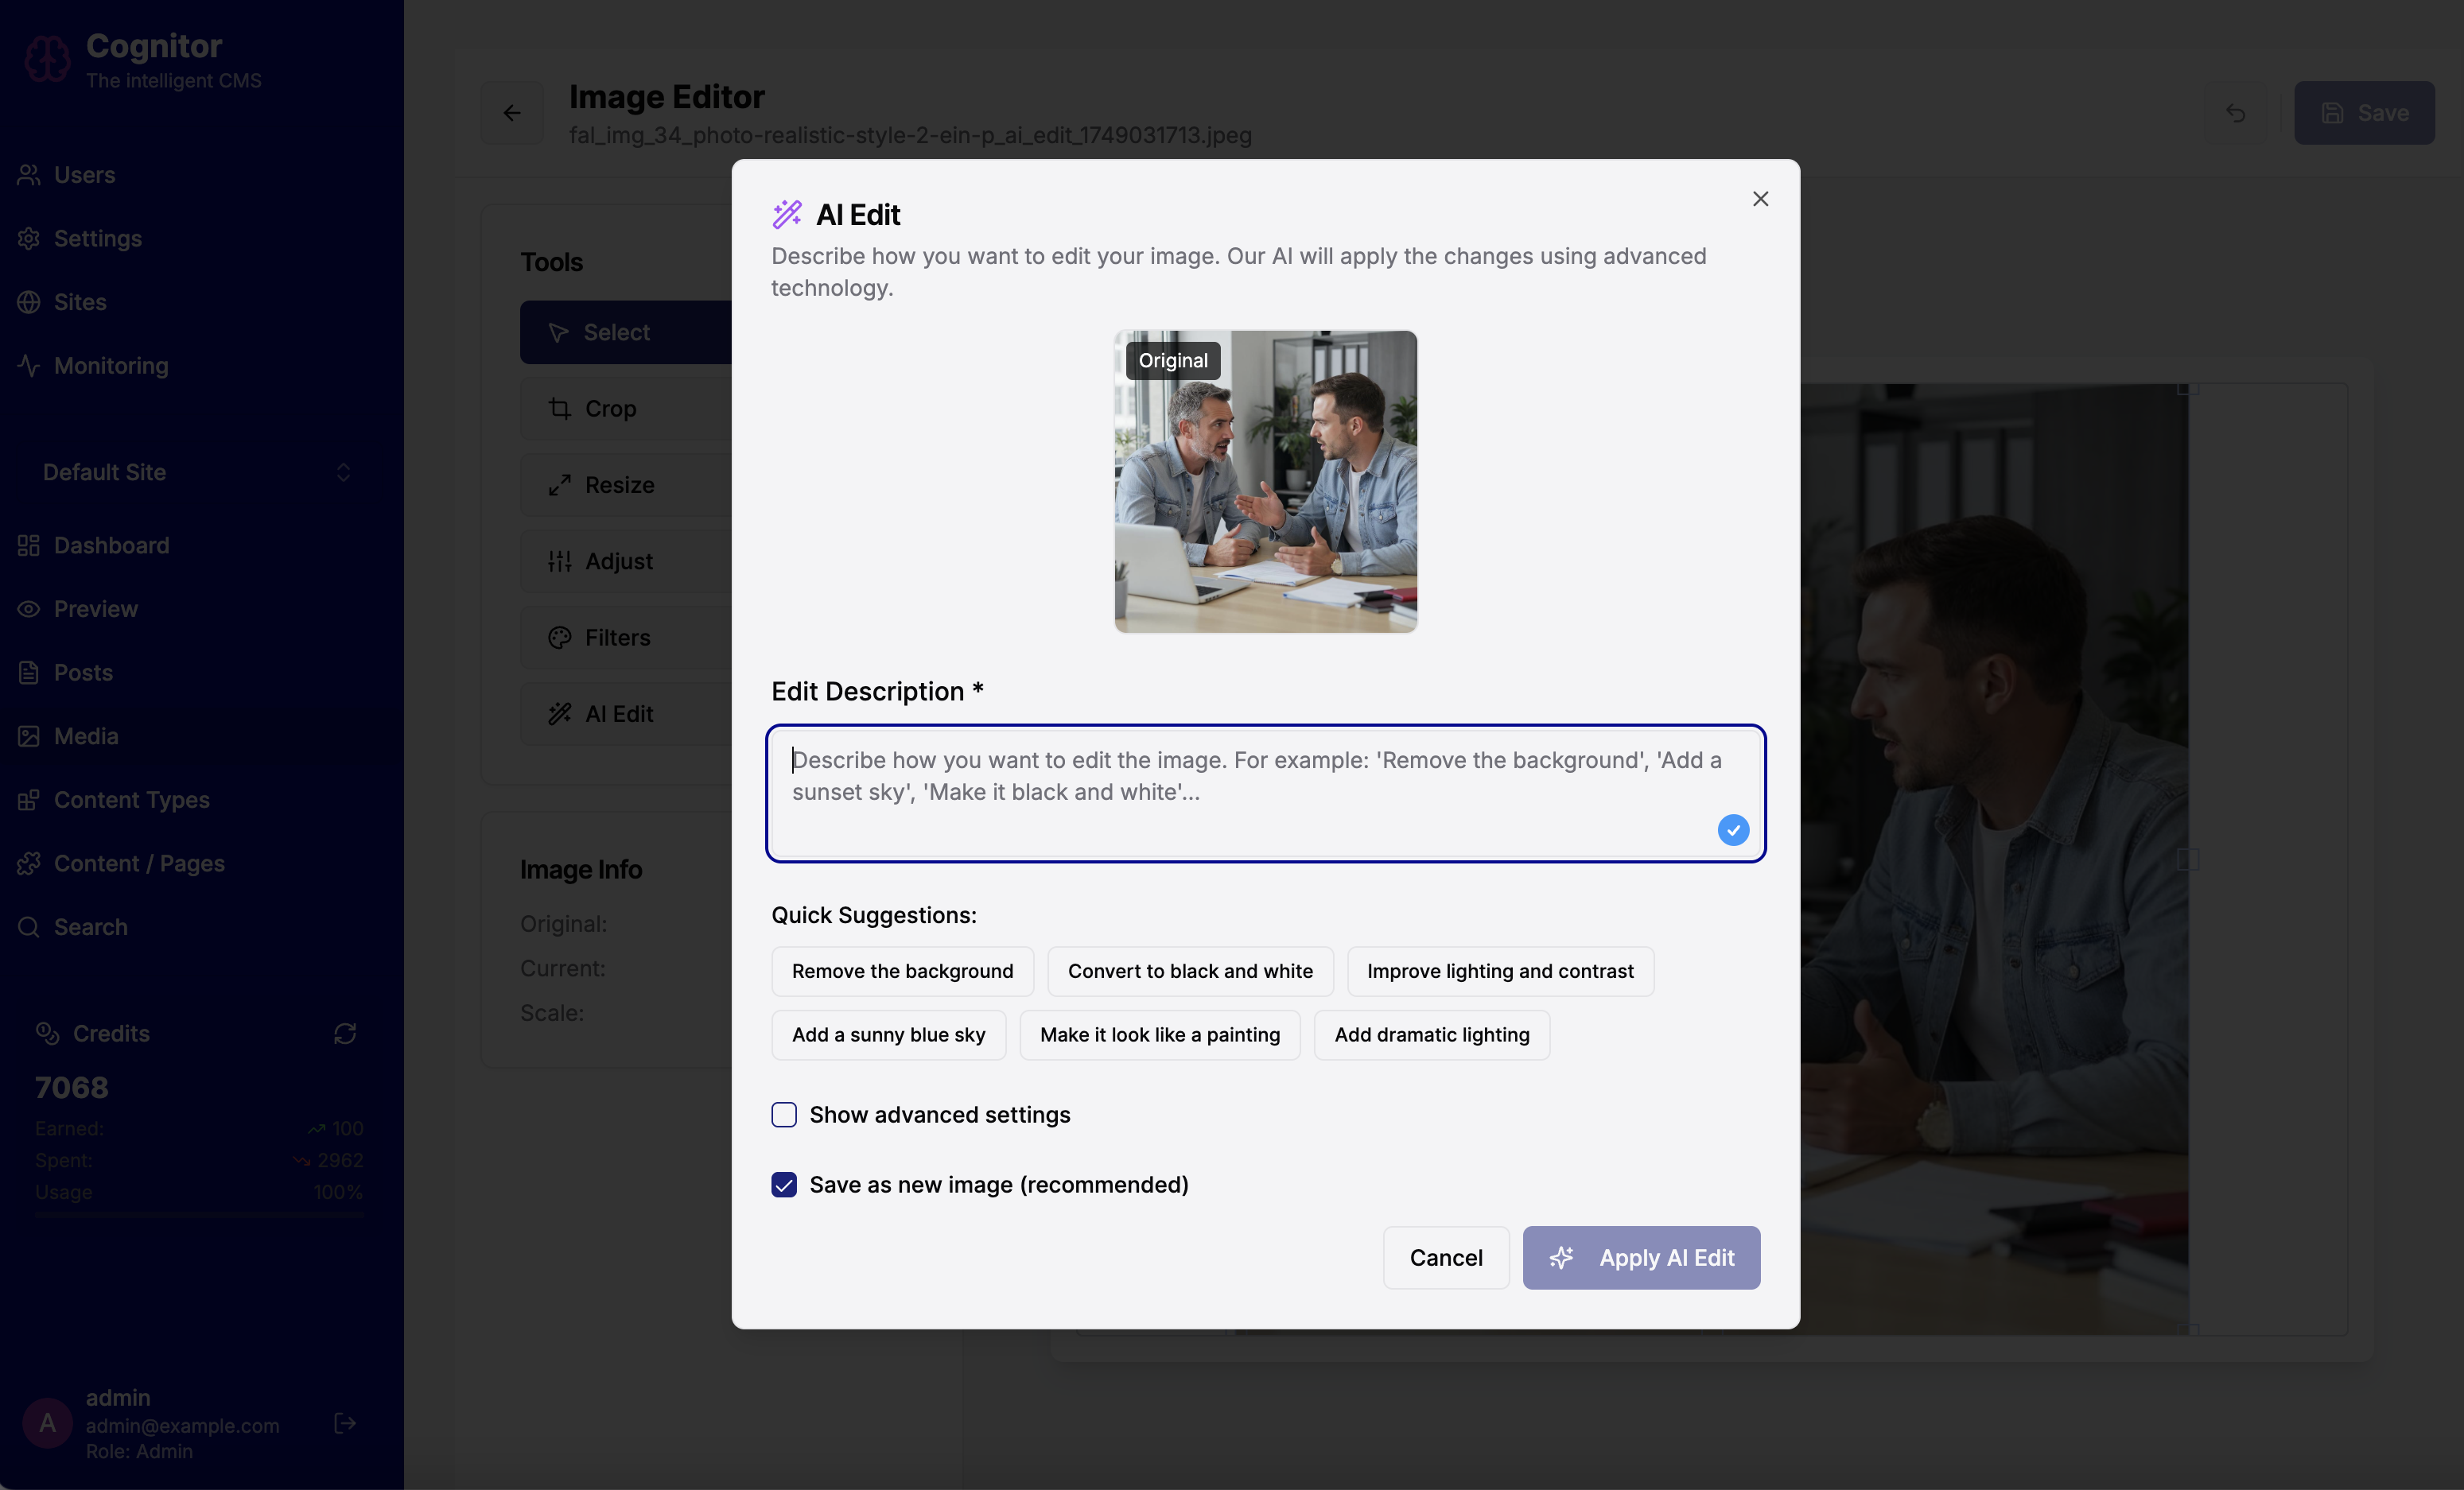Open the Adjust tool
Viewport: 2464px width, 1490px height.
pos(619,561)
